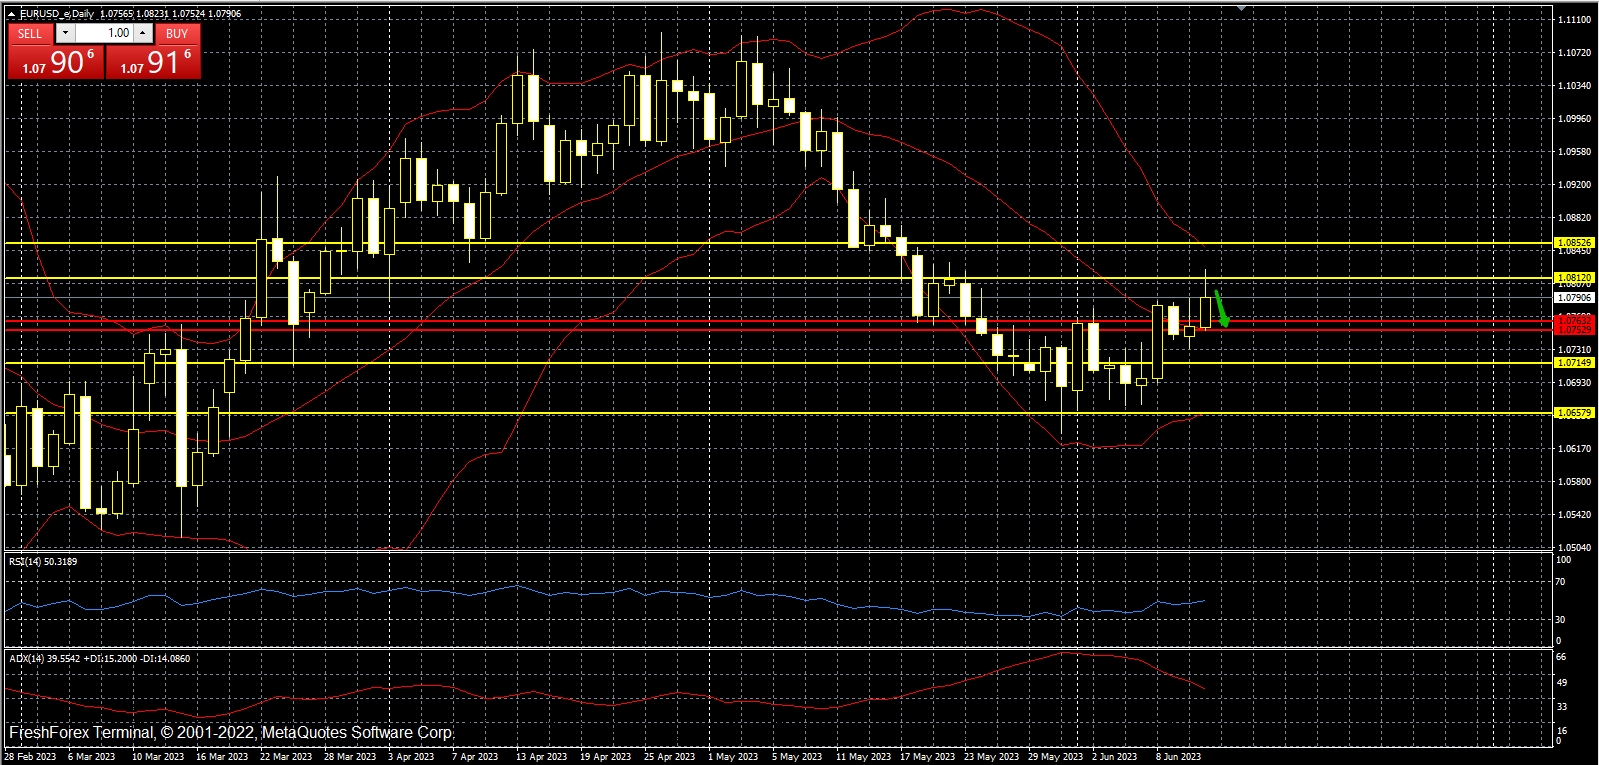The image size is (1599, 765).
Task: Select the green arrow drawn on chart
Action: tap(1221, 307)
